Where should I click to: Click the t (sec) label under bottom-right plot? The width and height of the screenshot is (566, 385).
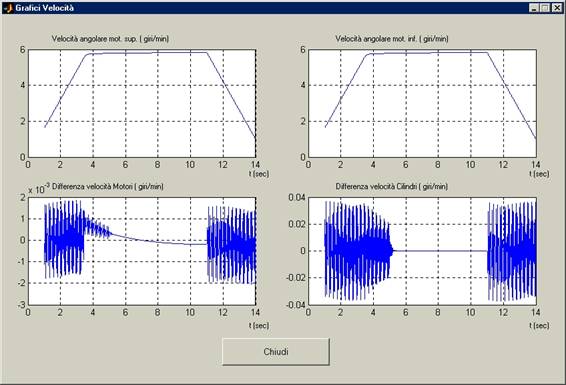click(x=539, y=325)
